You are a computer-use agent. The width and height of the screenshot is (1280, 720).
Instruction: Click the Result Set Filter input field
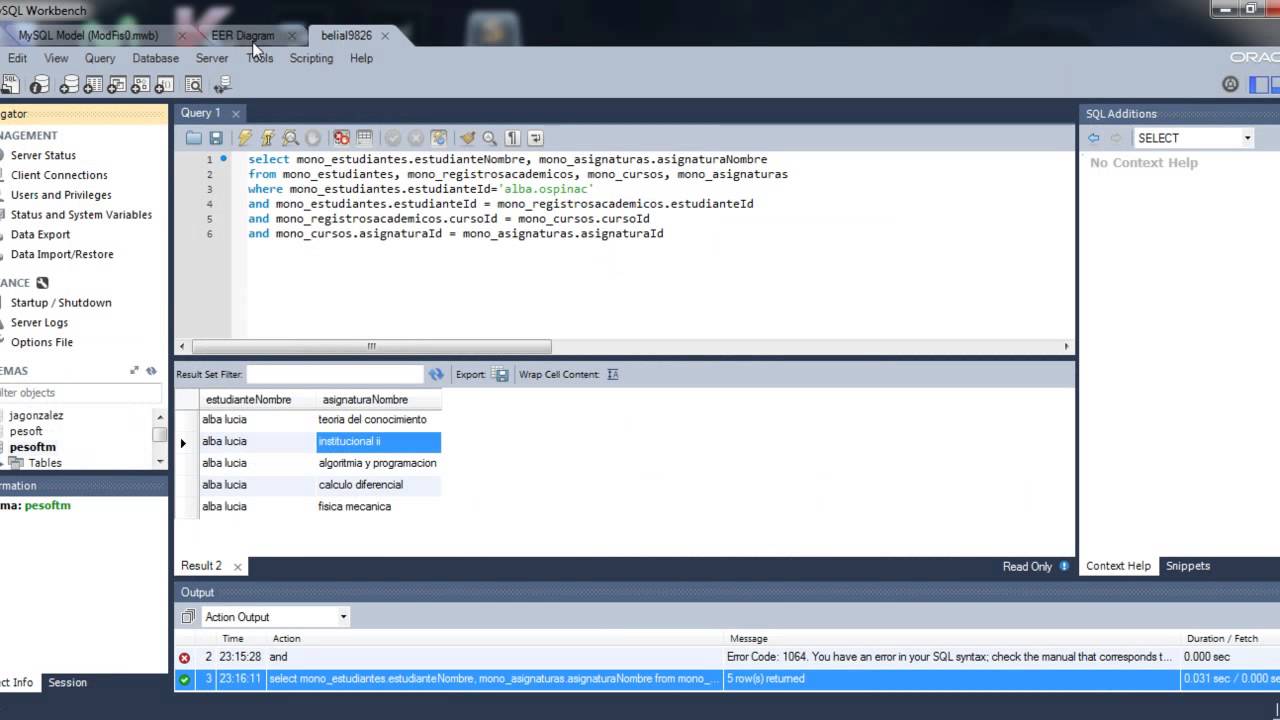[x=335, y=374]
